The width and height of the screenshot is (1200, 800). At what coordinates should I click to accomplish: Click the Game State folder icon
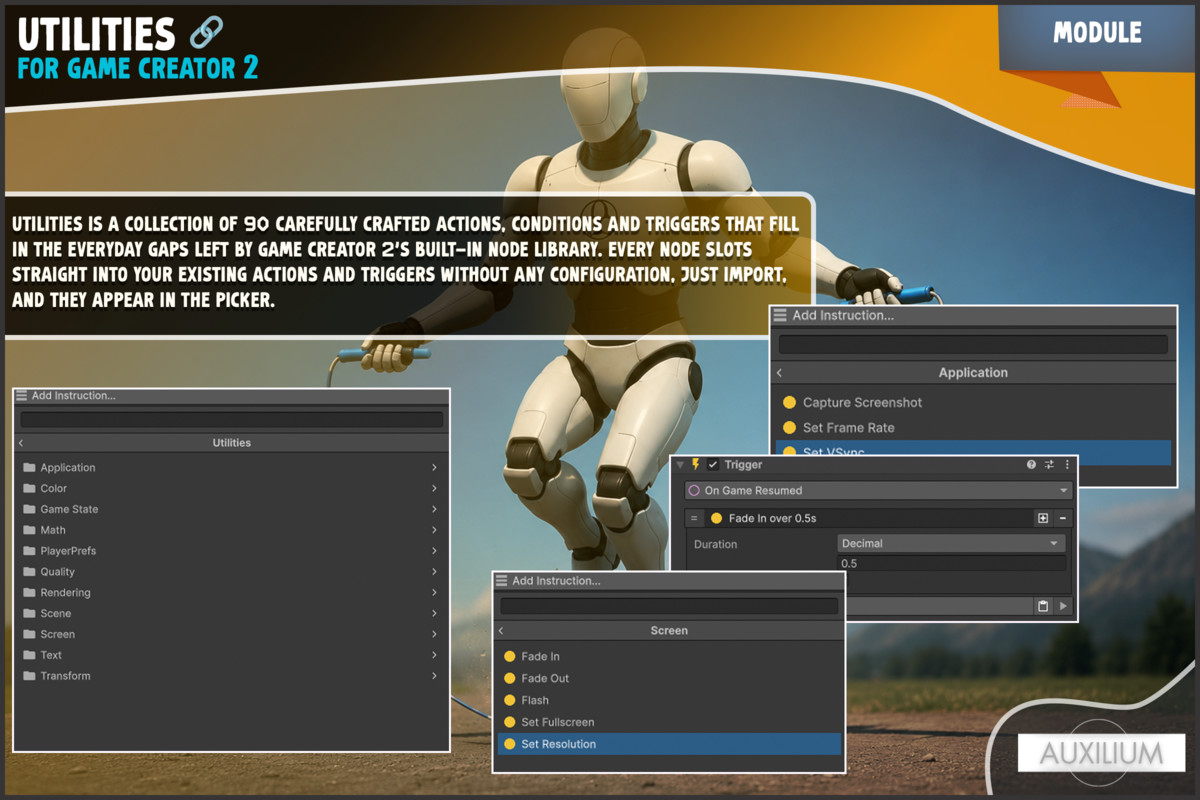click(29, 509)
